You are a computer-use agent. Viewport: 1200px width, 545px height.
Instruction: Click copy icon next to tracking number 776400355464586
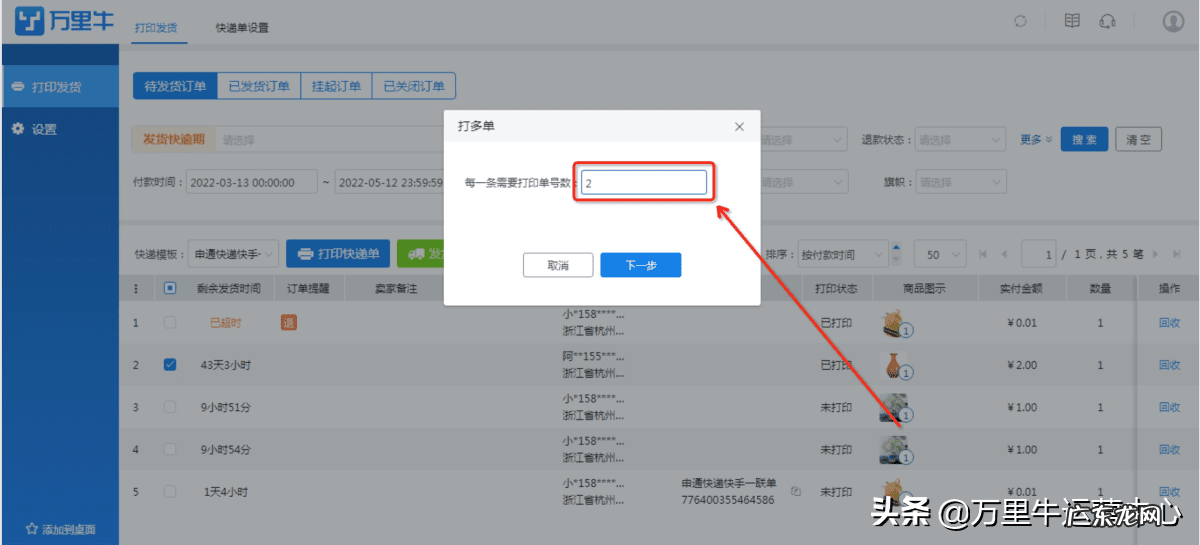[795, 492]
